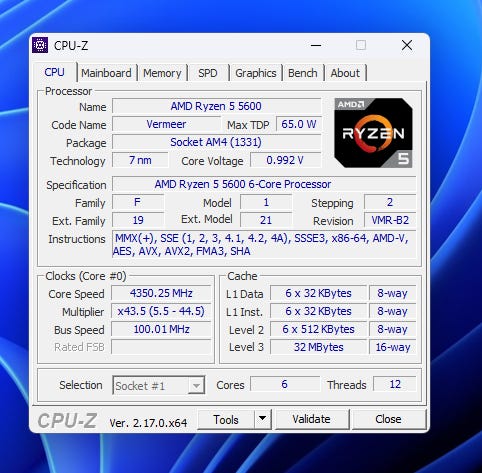Select the SPD tab
Image resolution: width=482 pixels, height=473 pixels.
tap(208, 73)
